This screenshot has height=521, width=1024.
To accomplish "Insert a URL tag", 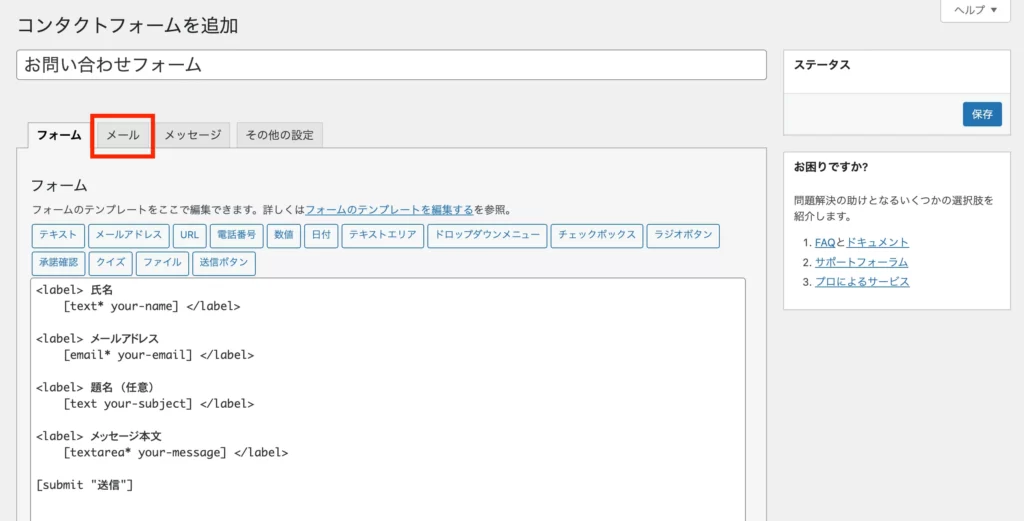I will (x=189, y=236).
